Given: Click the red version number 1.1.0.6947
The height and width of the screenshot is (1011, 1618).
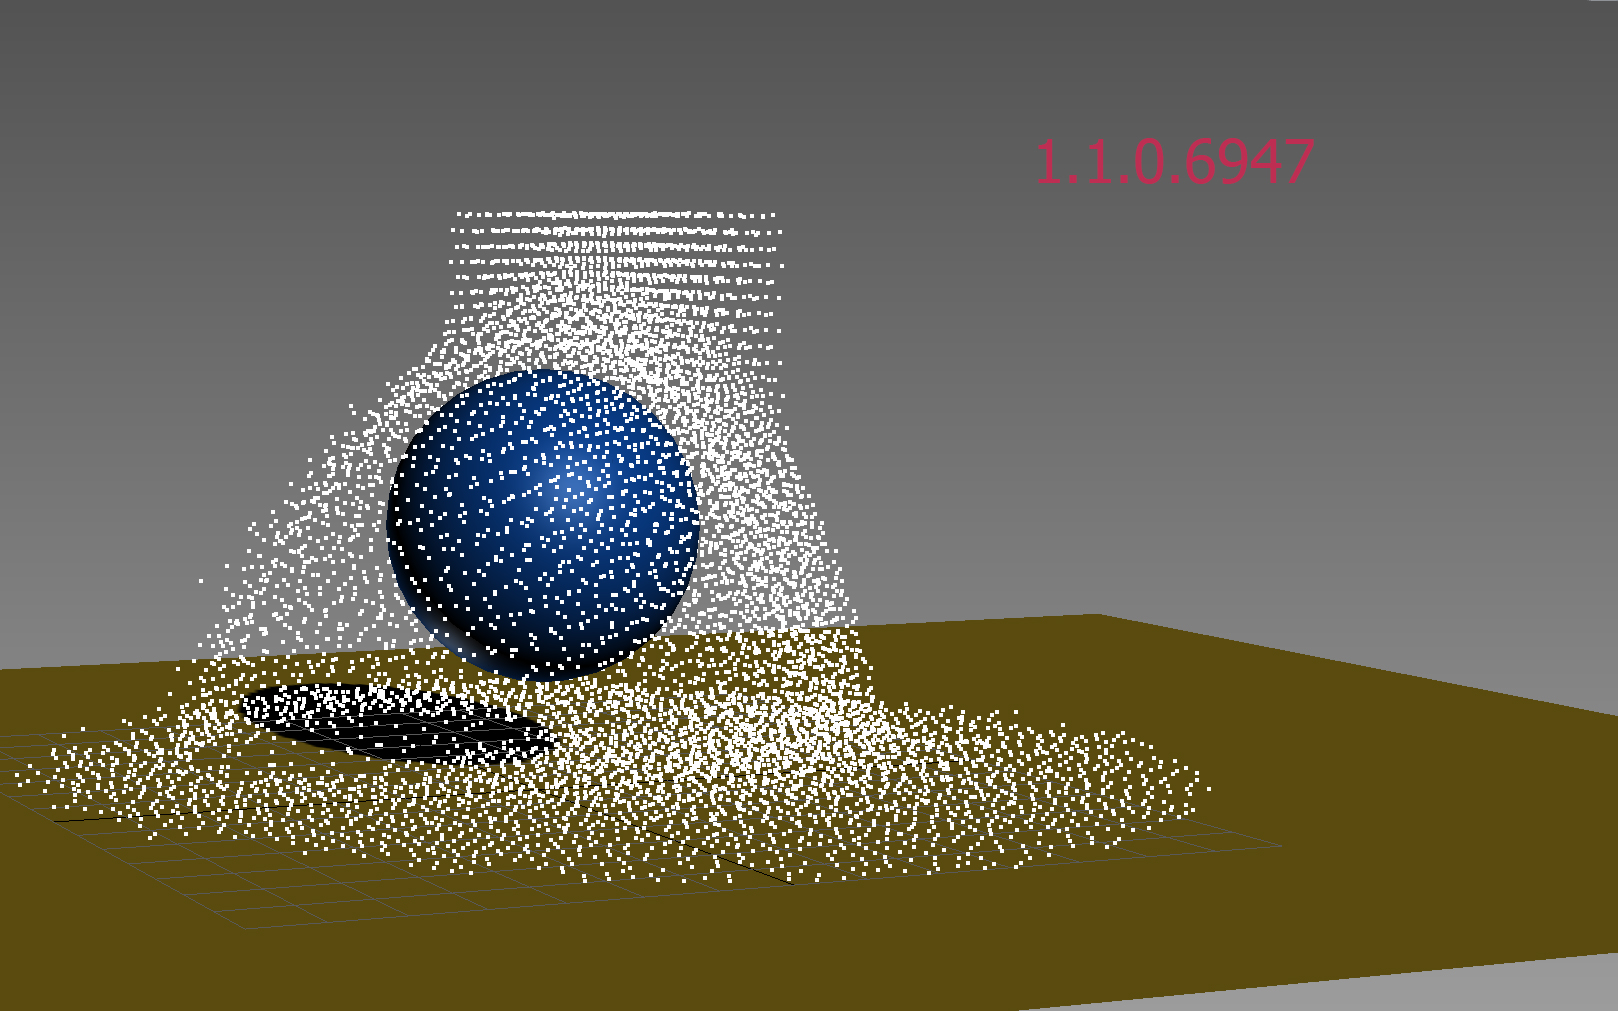Looking at the screenshot, I should coord(1173,163).
